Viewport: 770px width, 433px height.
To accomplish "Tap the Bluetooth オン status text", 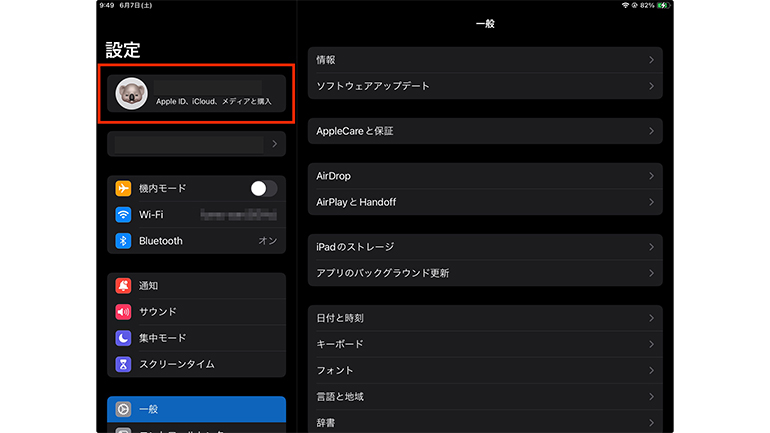I will pos(268,241).
